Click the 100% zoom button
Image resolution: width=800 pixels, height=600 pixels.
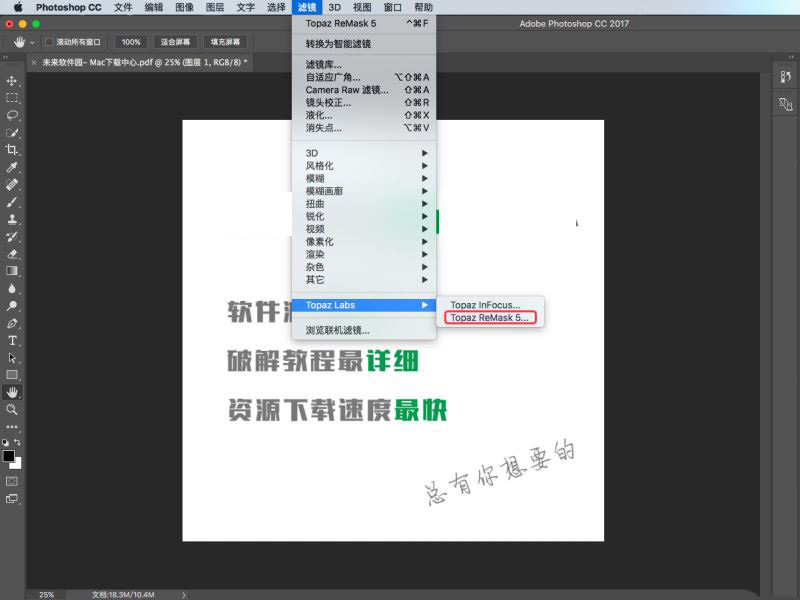(x=131, y=42)
